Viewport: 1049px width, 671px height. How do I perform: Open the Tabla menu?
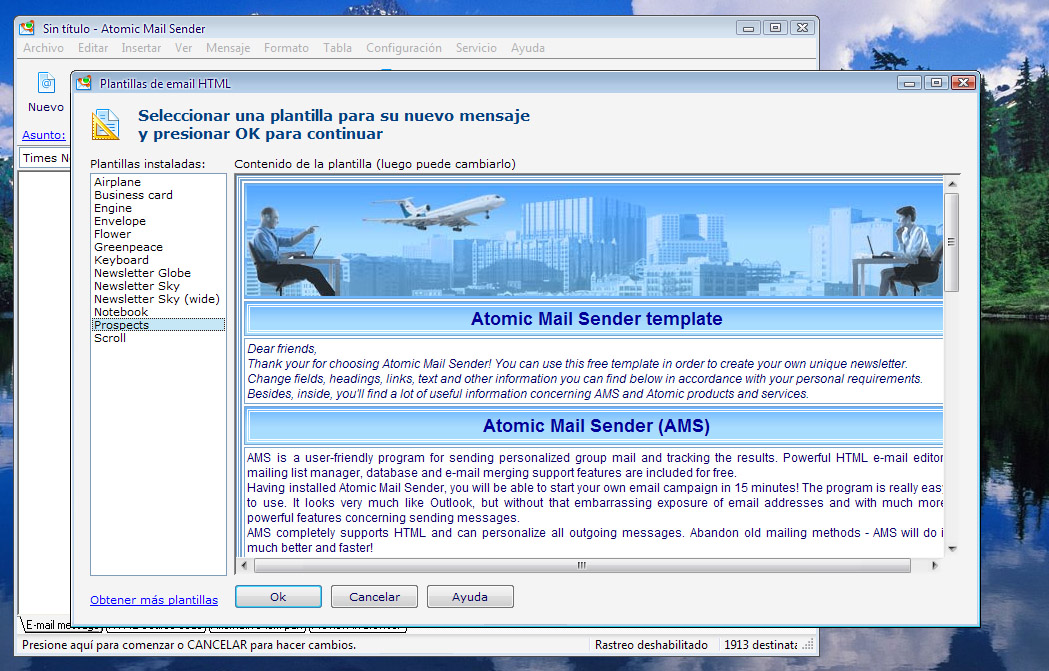[337, 48]
